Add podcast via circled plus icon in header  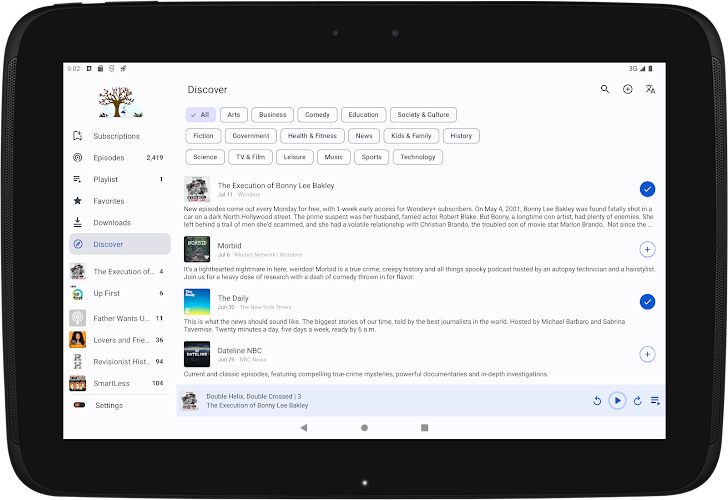[x=627, y=89]
